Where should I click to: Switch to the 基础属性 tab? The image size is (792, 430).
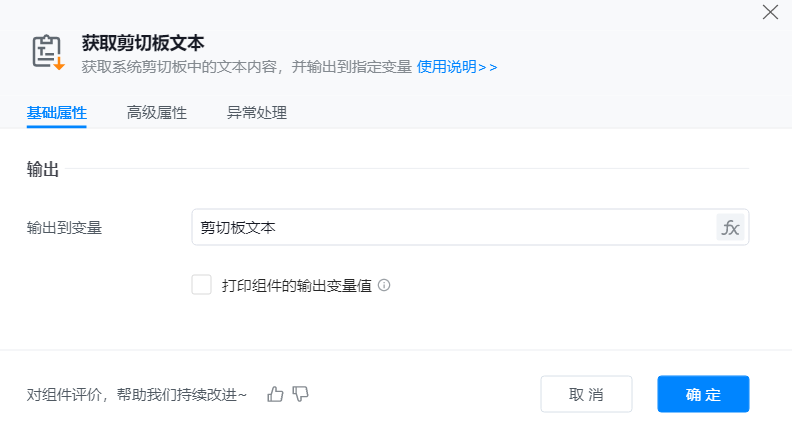click(x=56, y=112)
